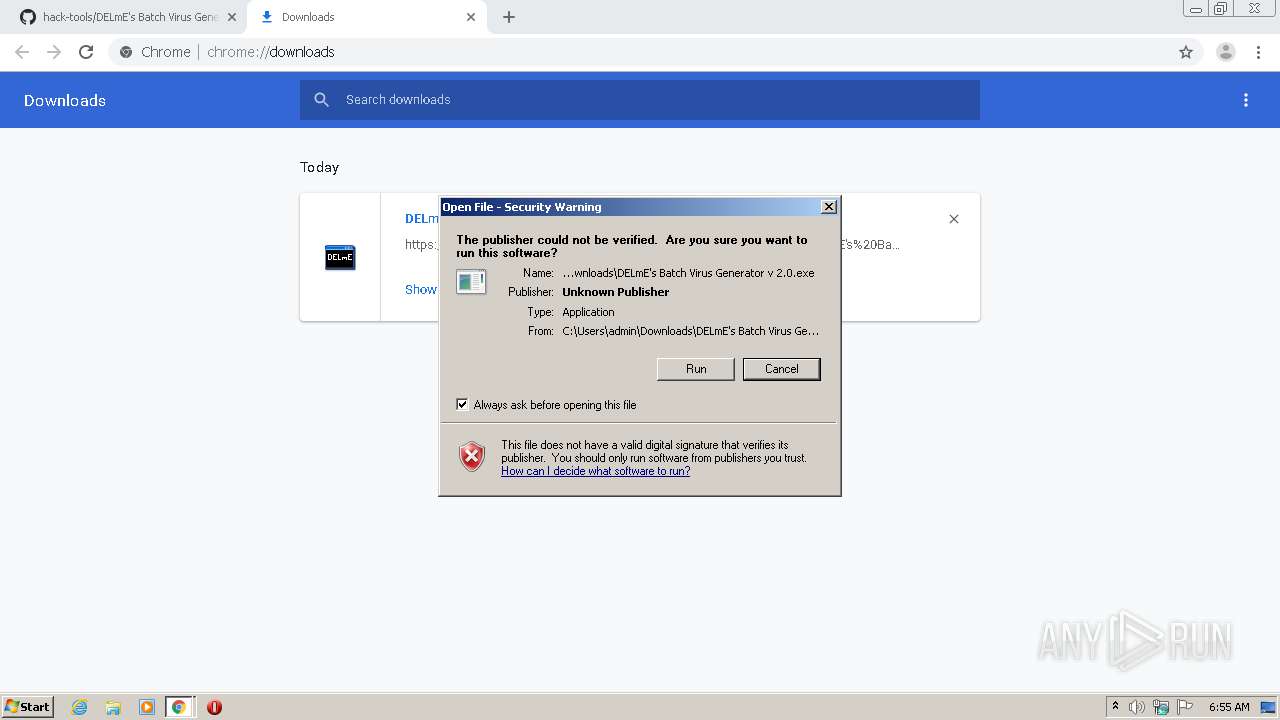
Task: Click the 'Unknown Publisher' text
Action: point(616,292)
